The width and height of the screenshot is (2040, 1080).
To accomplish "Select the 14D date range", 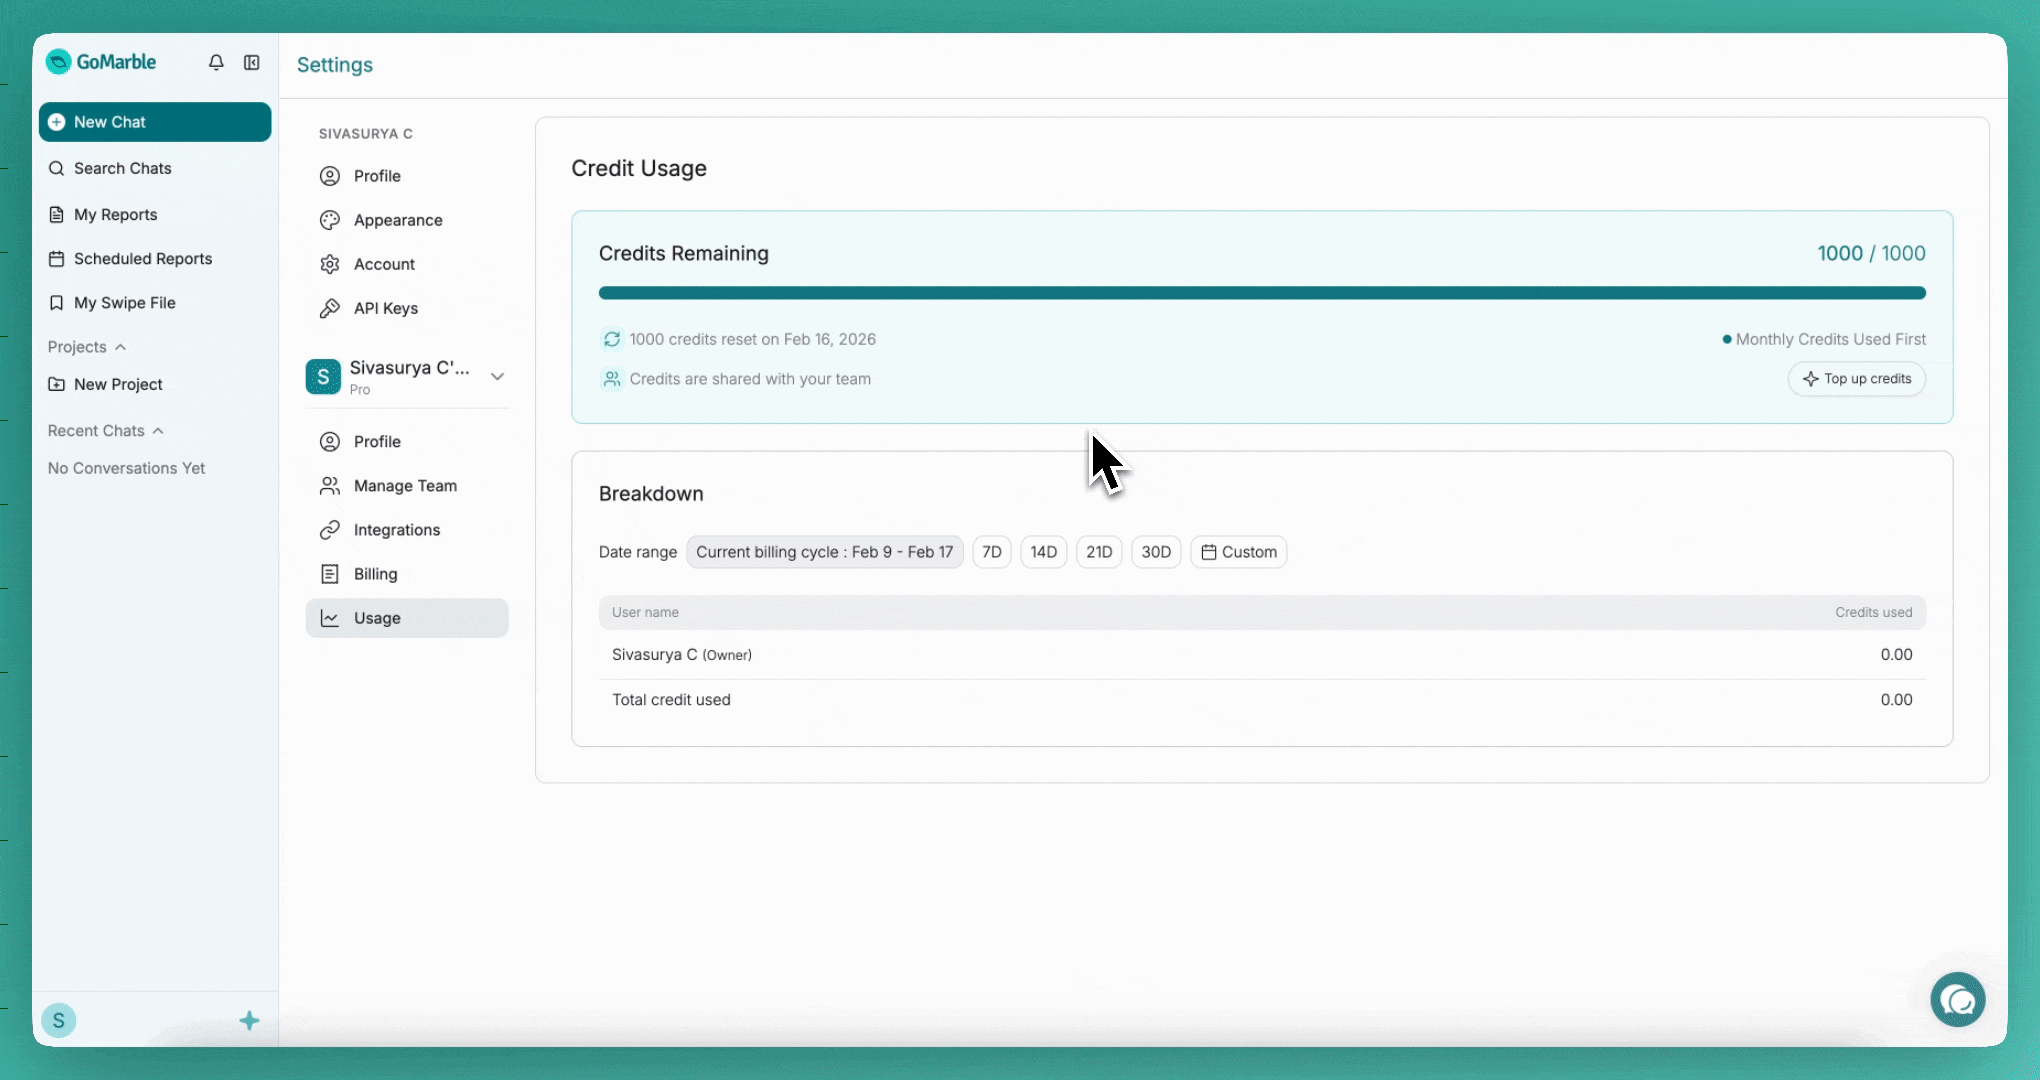I will click(1043, 552).
